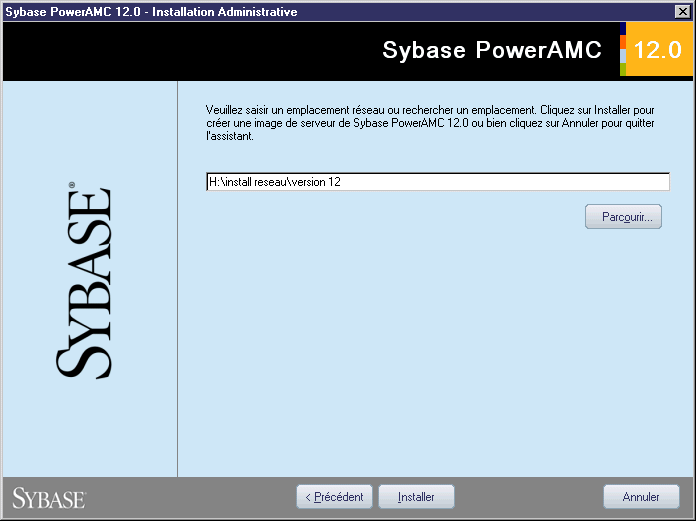This screenshot has height=521, width=696.
Task: Close the Installation Administrative window
Action: tap(682, 12)
